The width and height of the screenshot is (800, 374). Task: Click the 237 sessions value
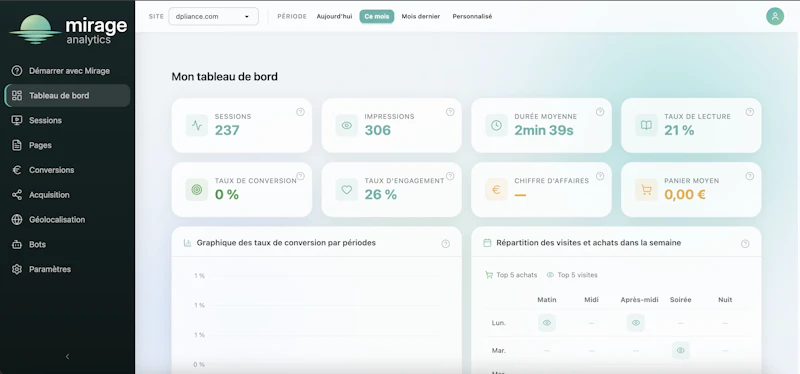[x=227, y=131]
